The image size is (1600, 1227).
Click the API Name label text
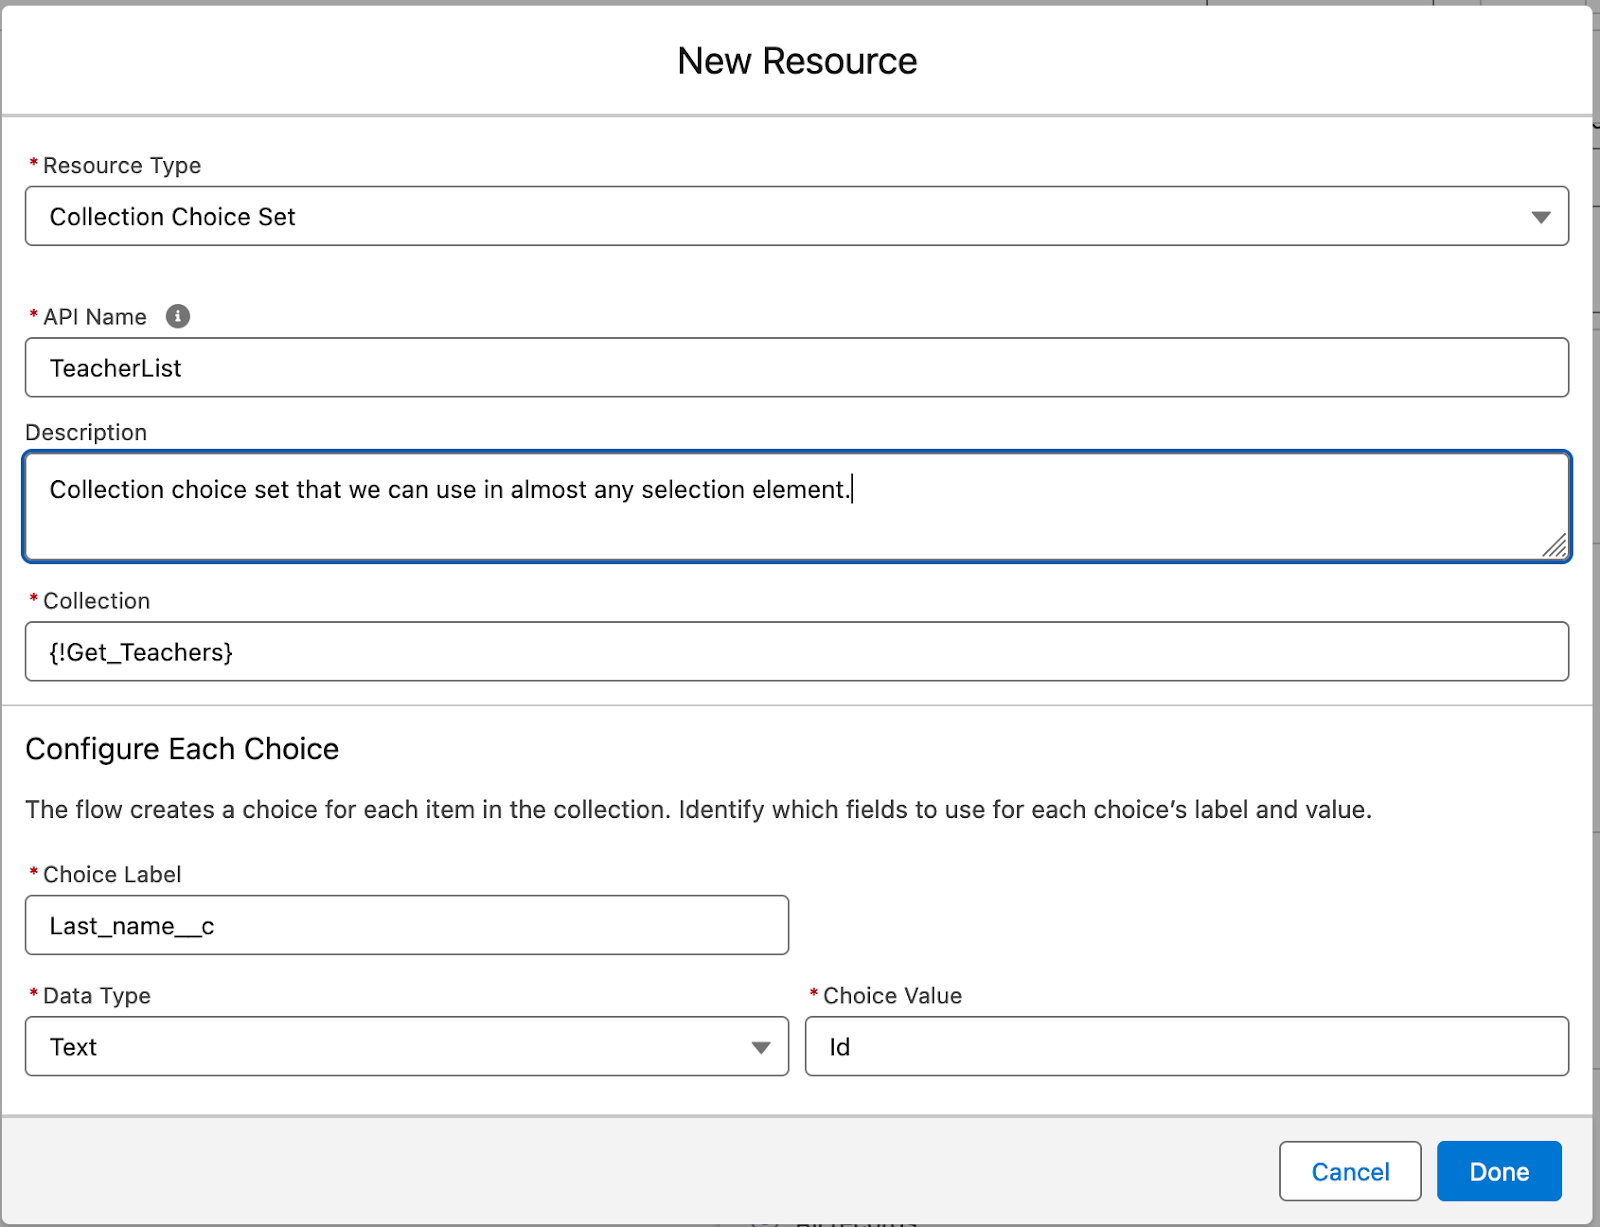tap(95, 317)
